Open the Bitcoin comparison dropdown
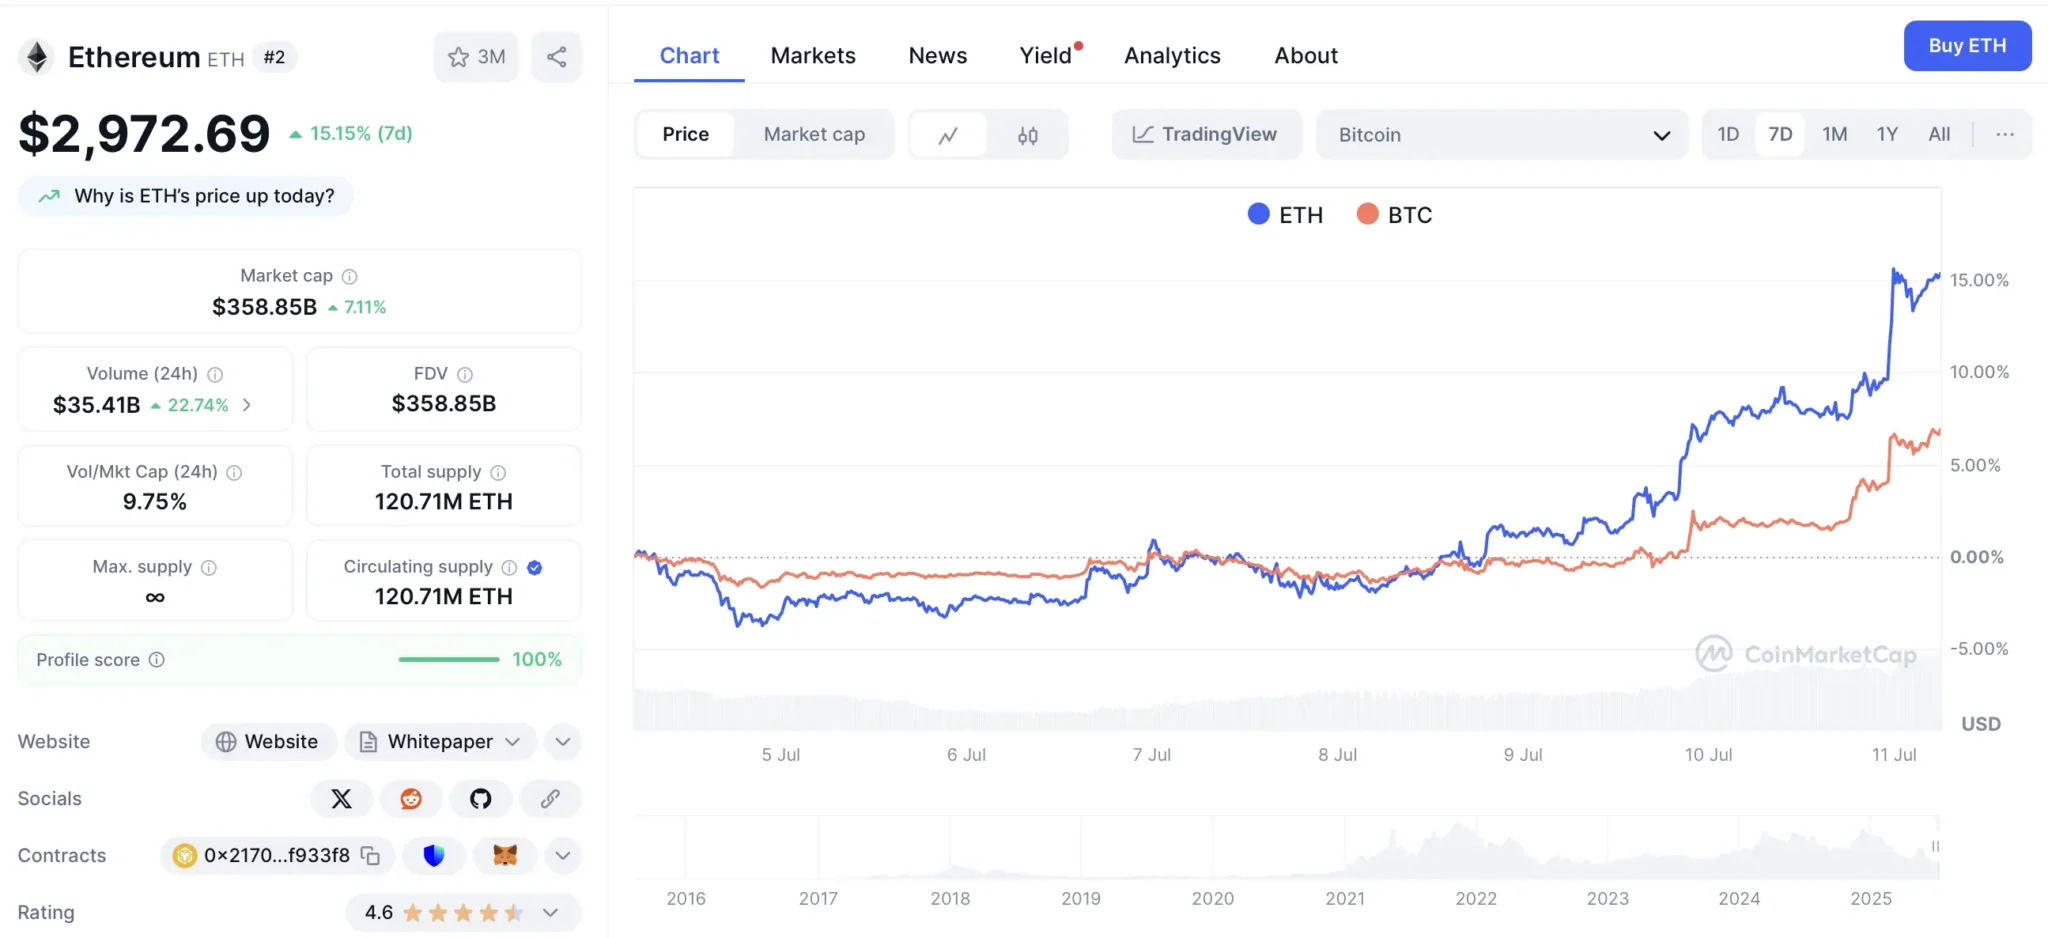The height and width of the screenshot is (938, 2048). tap(1501, 135)
